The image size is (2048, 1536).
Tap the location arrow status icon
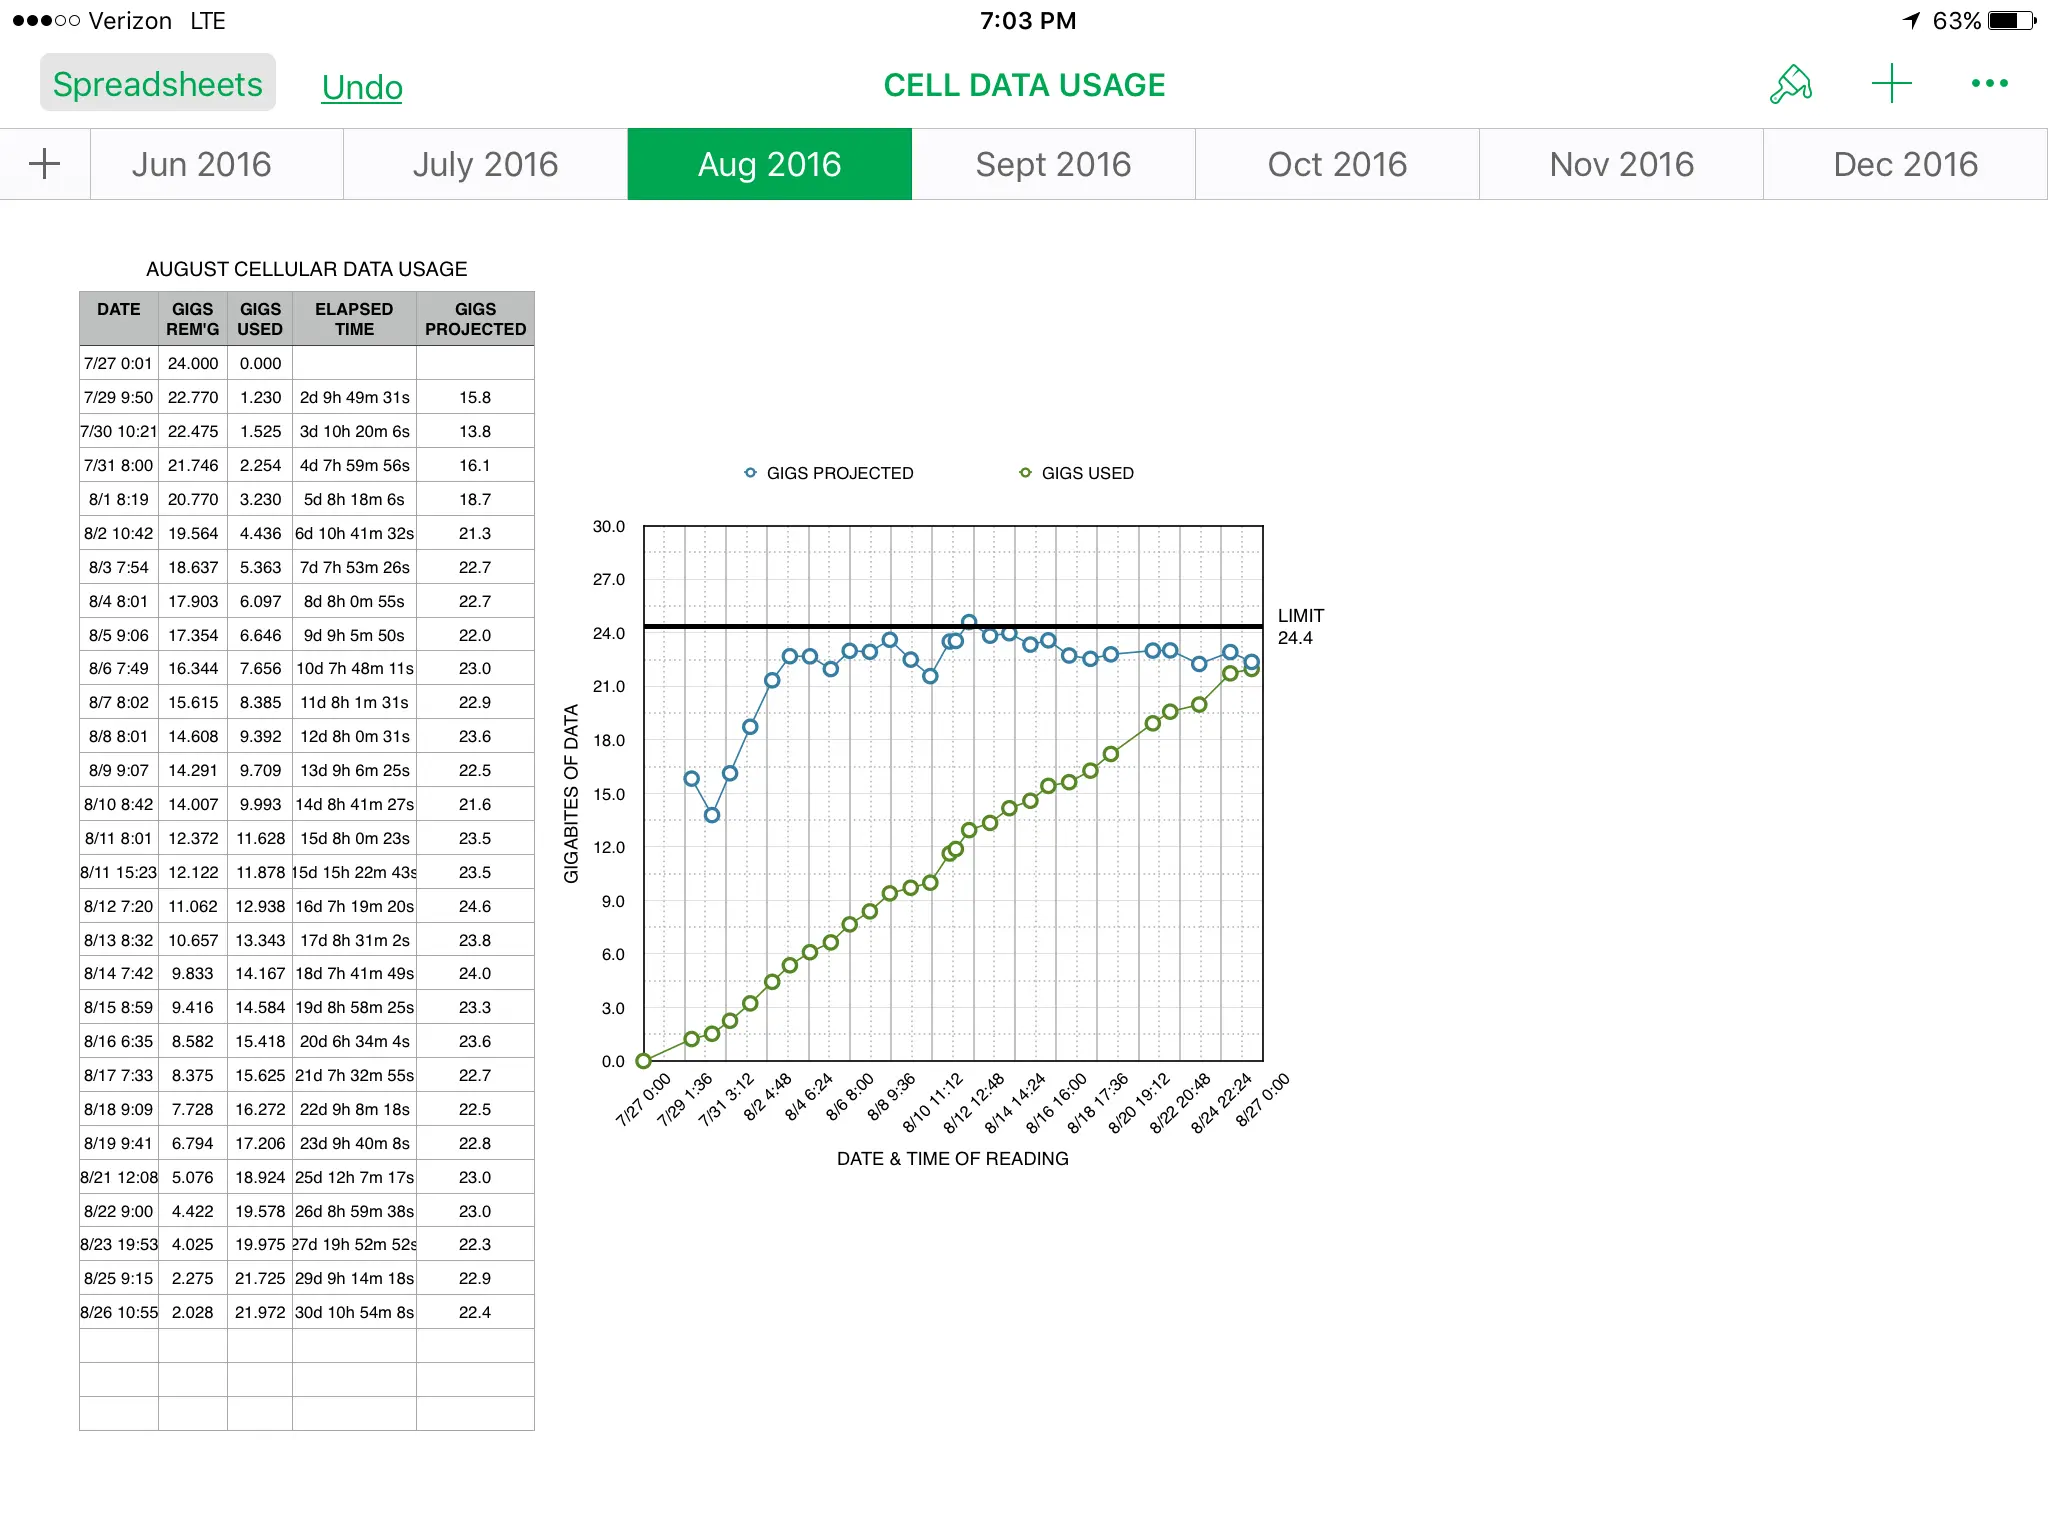tap(1911, 21)
